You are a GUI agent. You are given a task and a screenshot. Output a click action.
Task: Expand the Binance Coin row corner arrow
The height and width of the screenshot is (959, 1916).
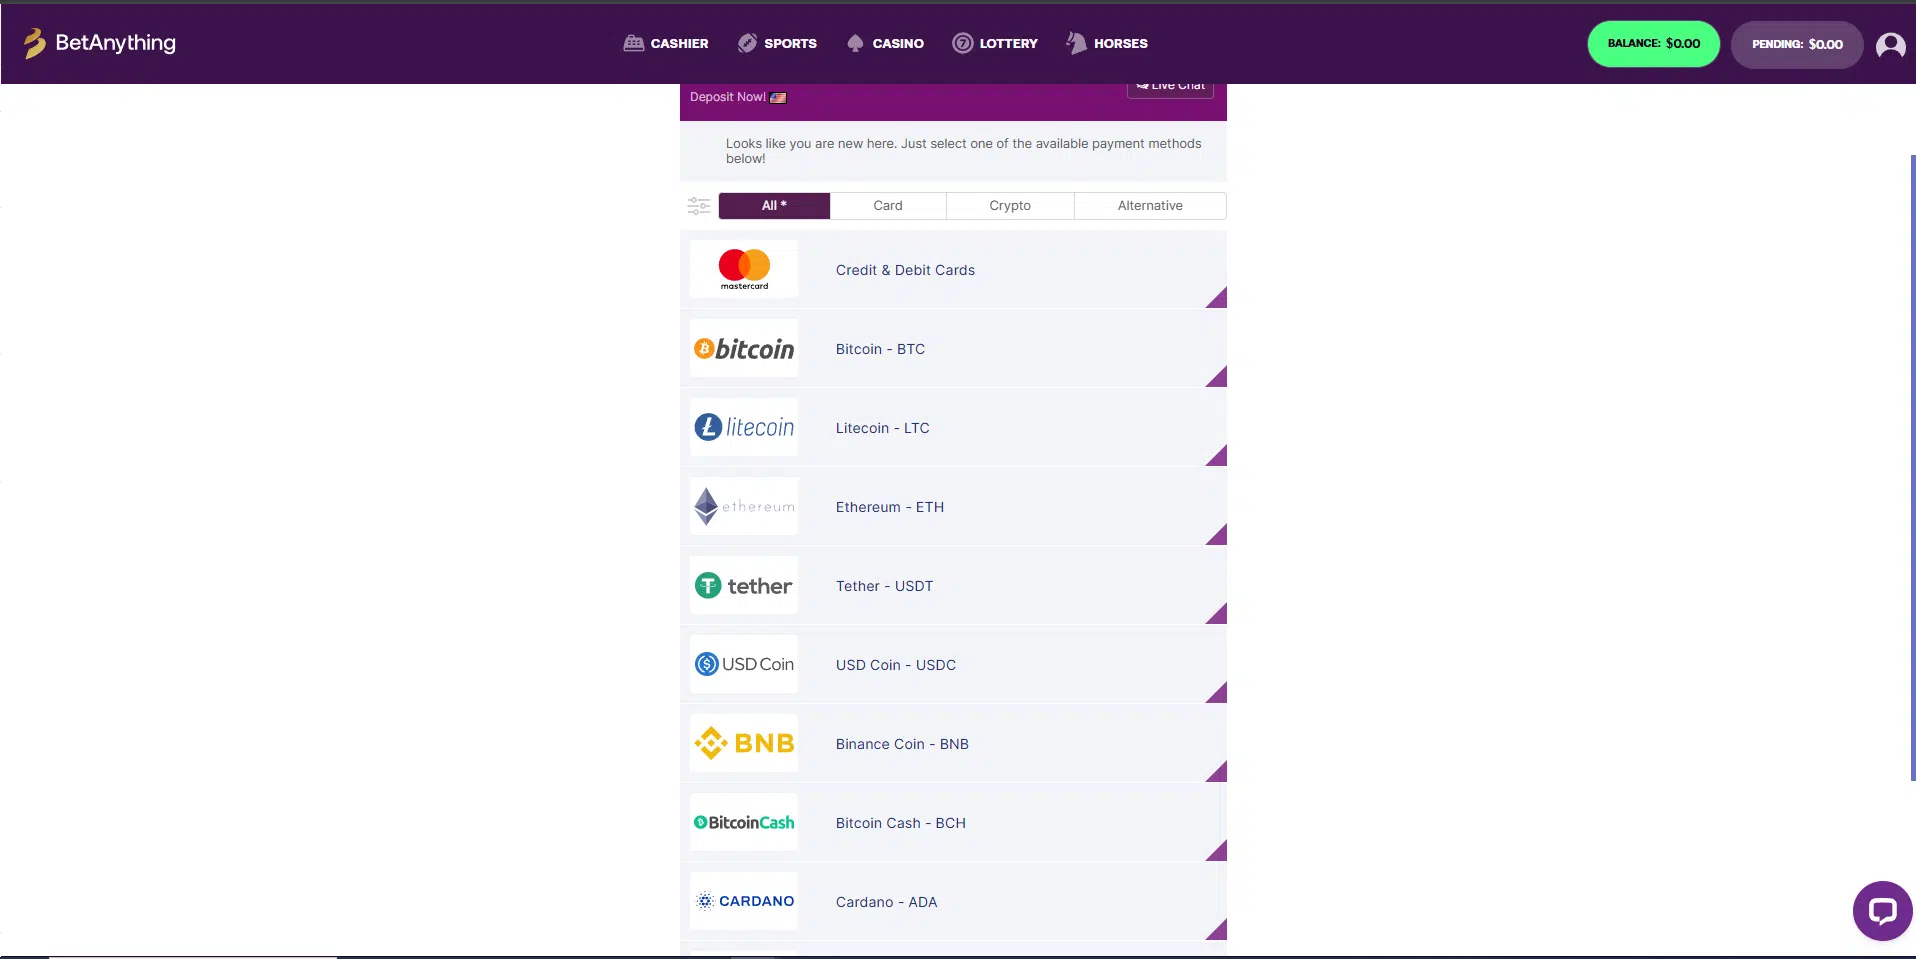[1219, 774]
